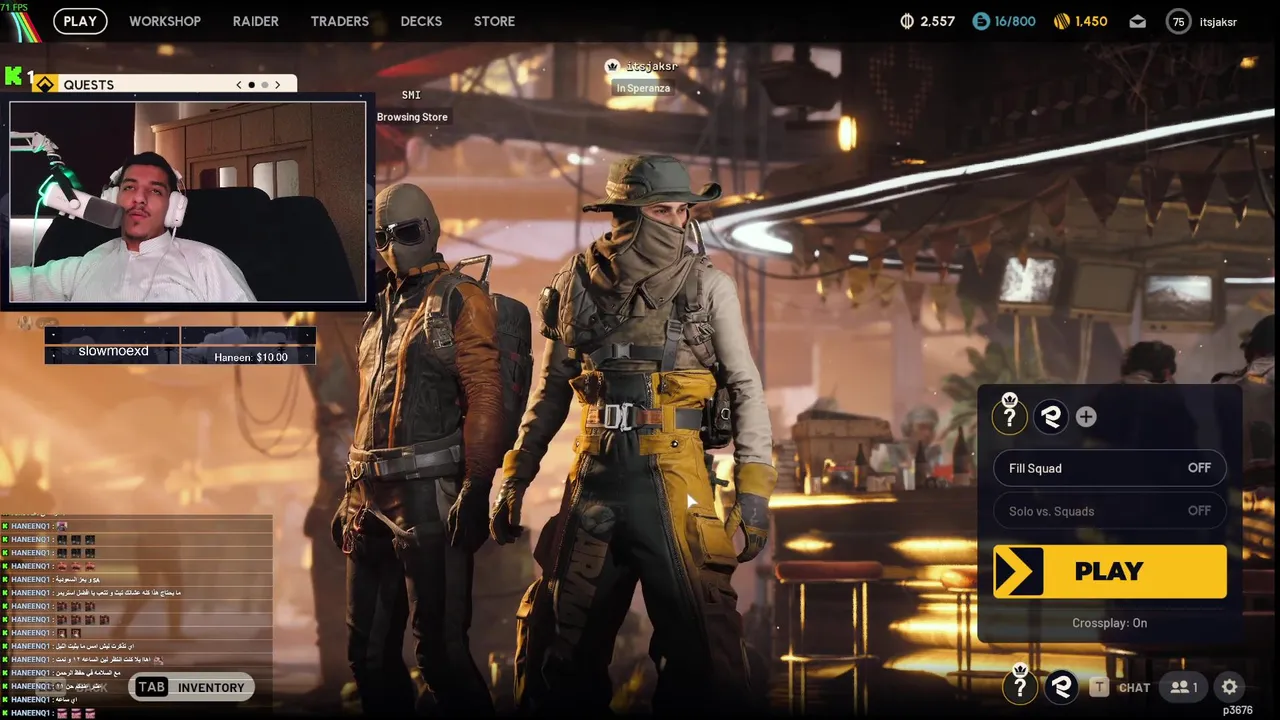Click the second squad member emblem in the party panel

(x=1050, y=417)
